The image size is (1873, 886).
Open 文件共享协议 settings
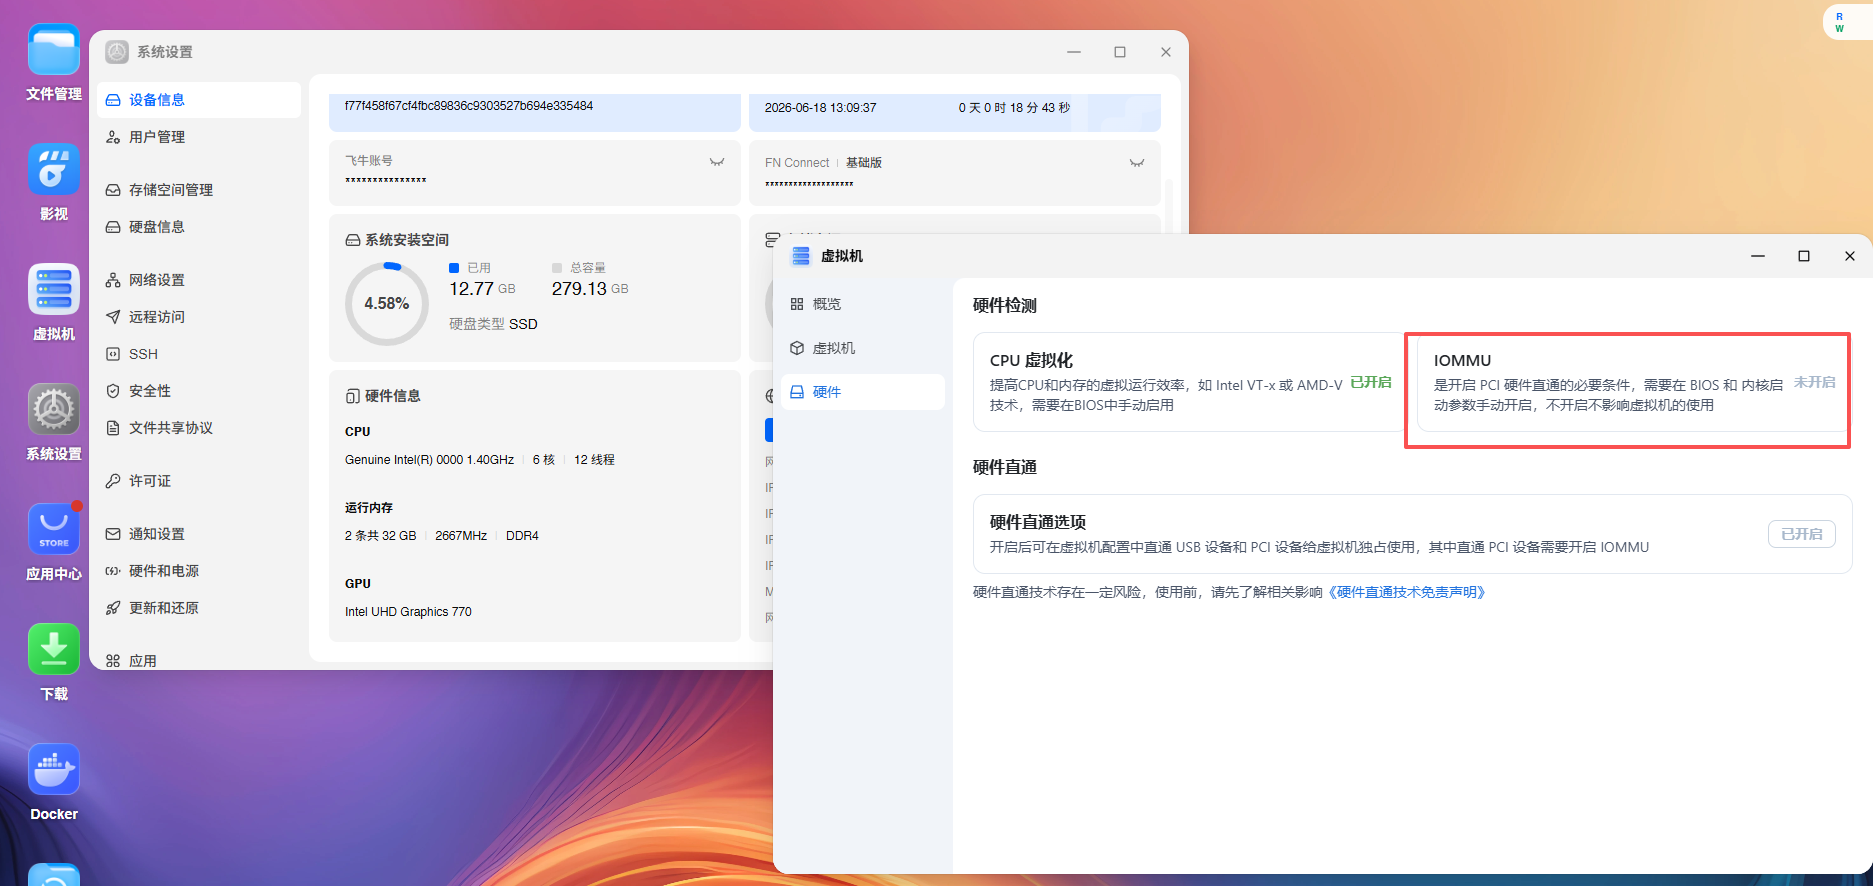click(199, 428)
